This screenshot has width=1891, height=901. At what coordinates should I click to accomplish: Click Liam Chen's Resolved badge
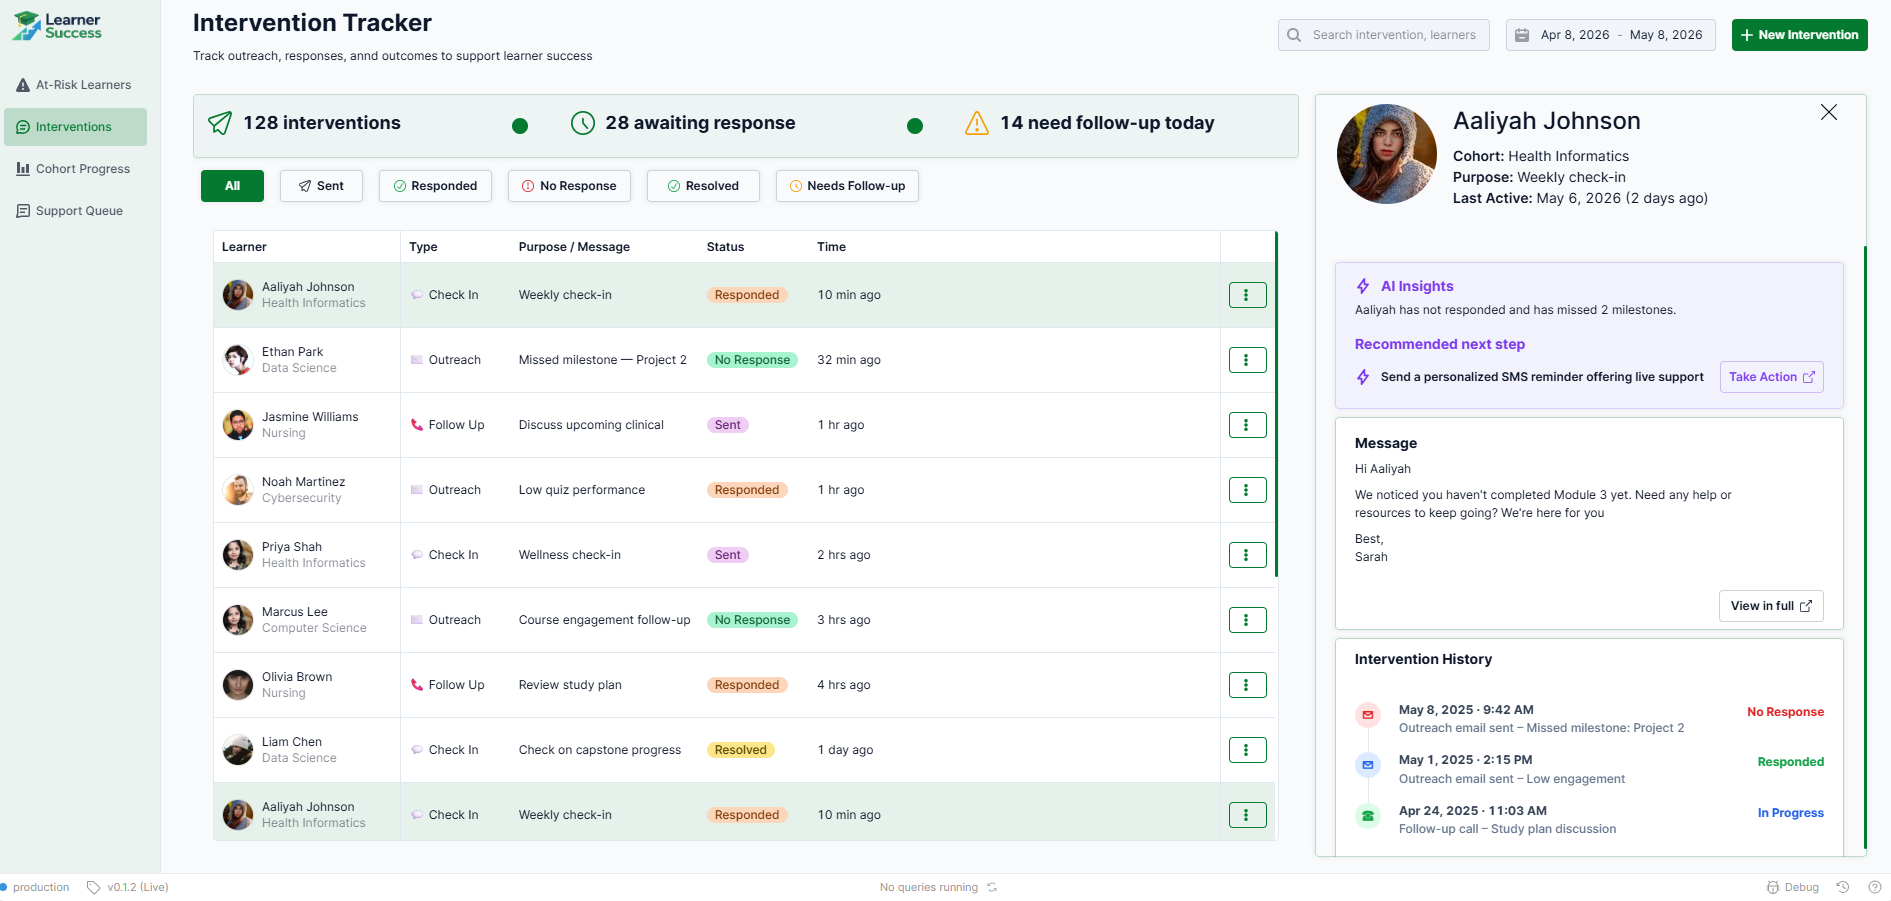pyautogui.click(x=741, y=750)
